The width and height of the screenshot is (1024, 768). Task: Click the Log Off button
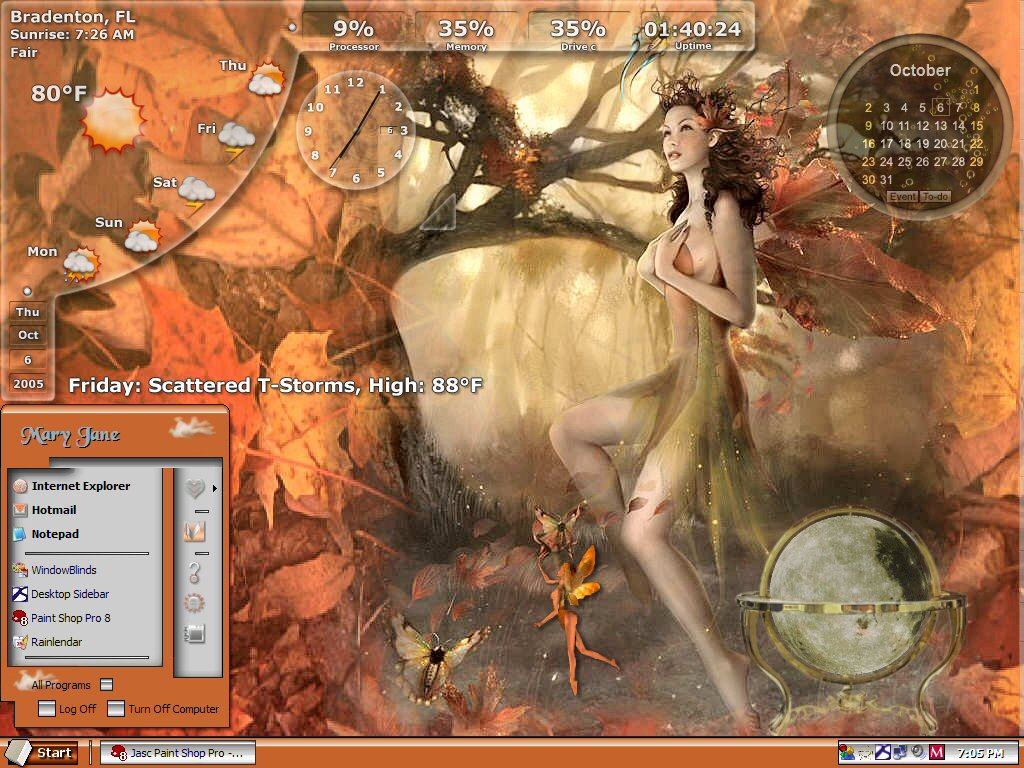click(x=67, y=709)
